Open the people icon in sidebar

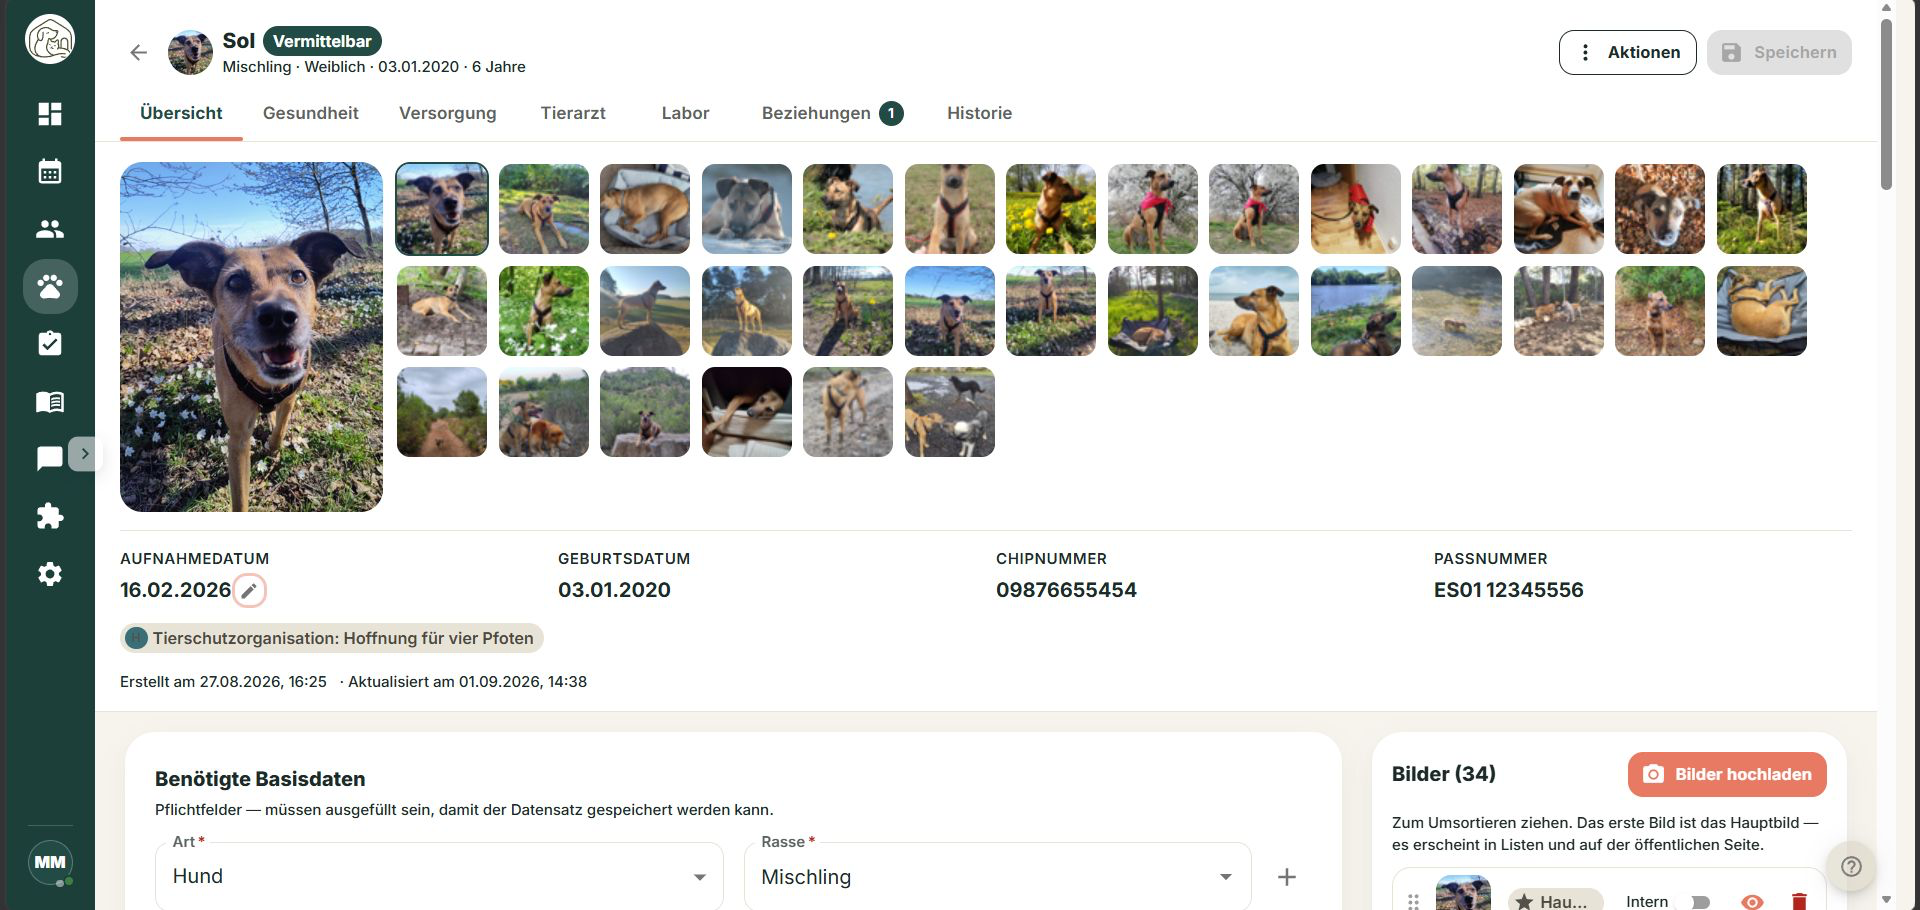(x=49, y=229)
